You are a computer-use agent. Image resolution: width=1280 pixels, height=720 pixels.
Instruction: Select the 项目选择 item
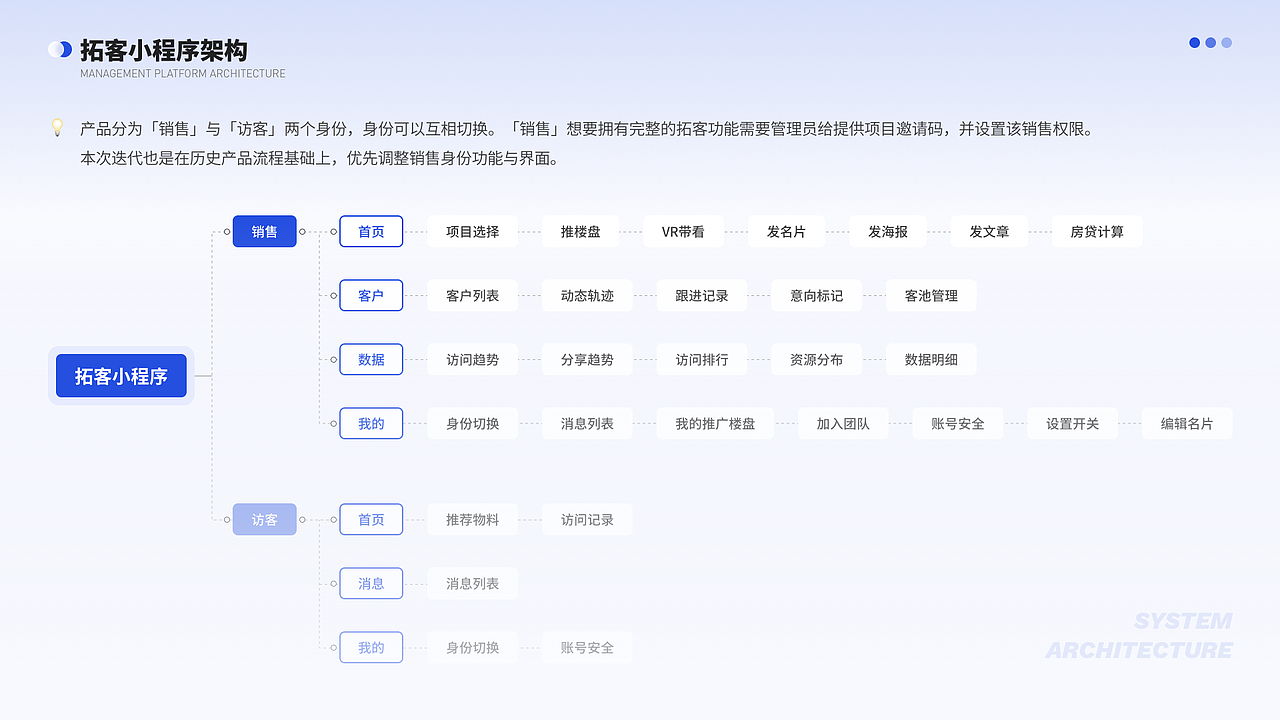[472, 231]
